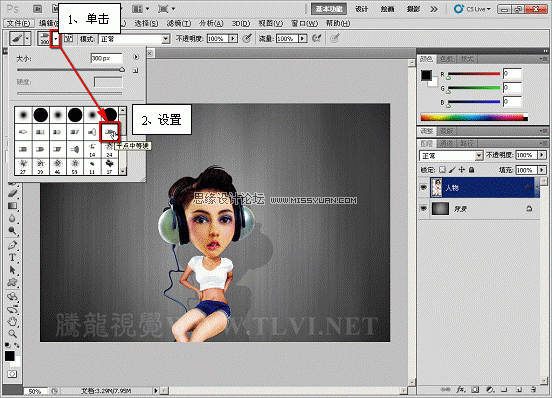Click the 基本功能 workspace button

329,9
